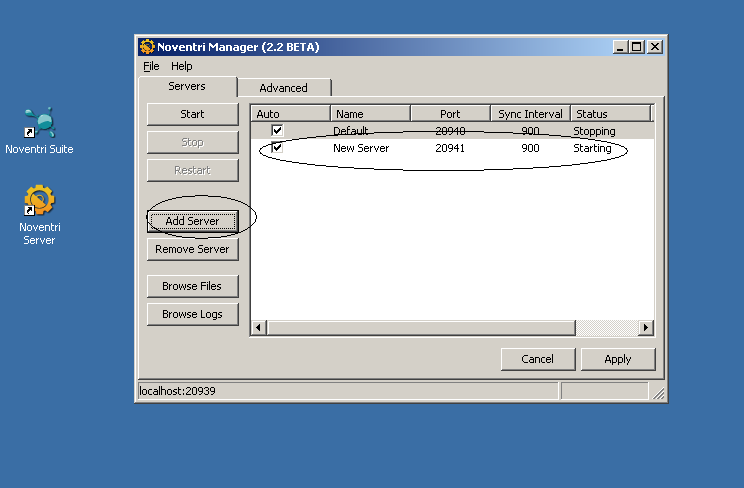Click the Status column header

[611, 114]
